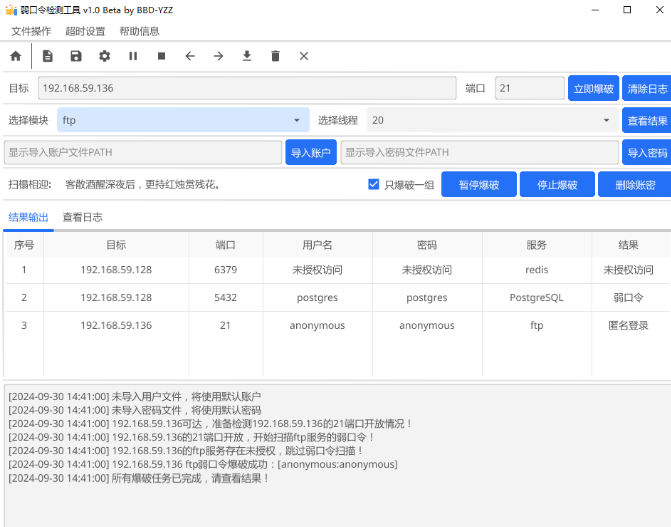
Task: Open new file document icon
Action: (48, 56)
